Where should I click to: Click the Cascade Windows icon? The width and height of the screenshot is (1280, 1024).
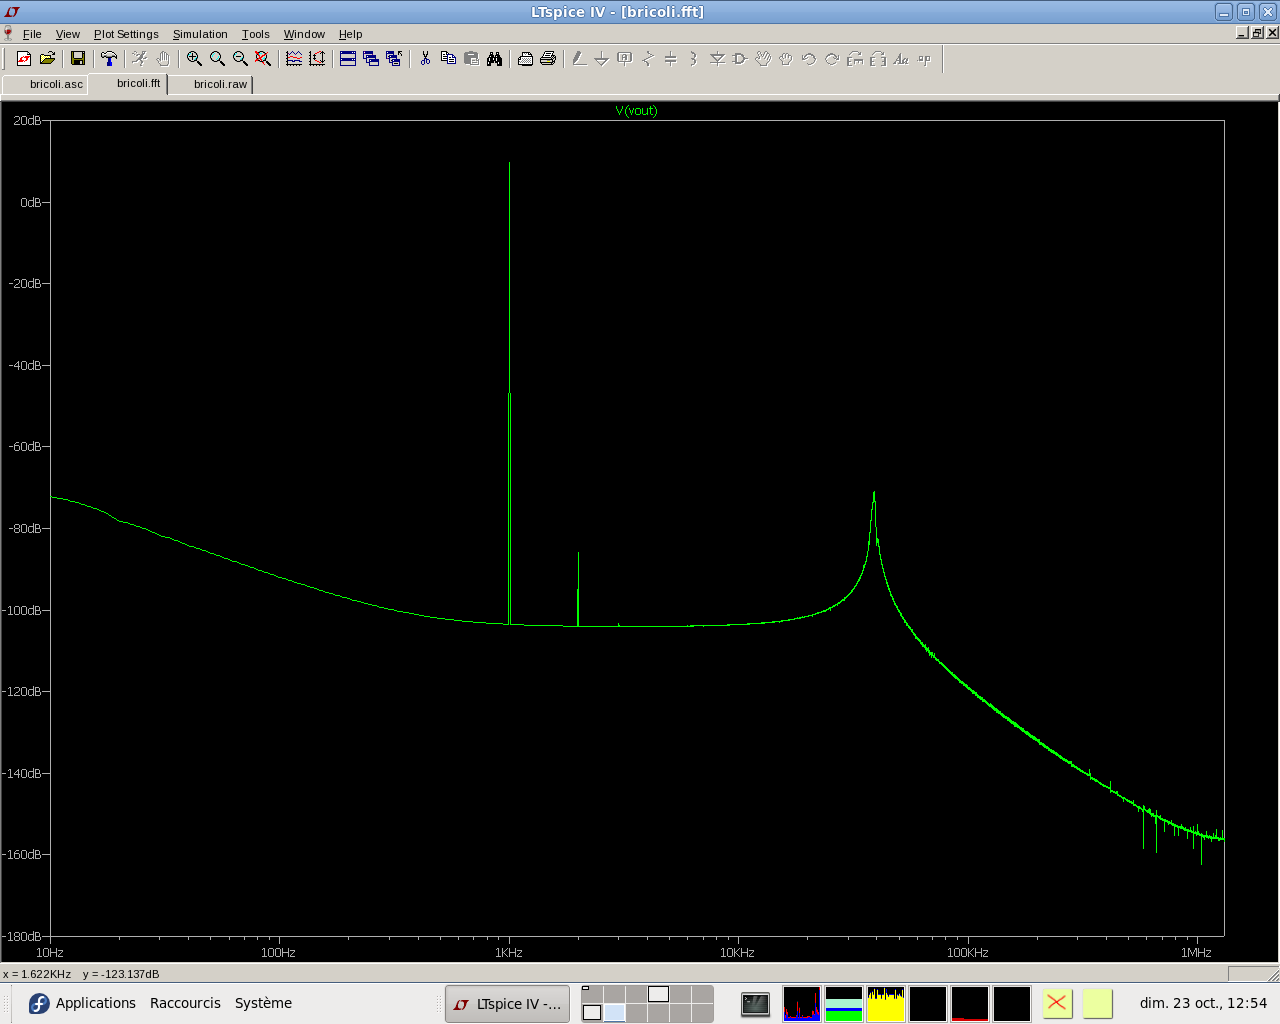(371, 59)
